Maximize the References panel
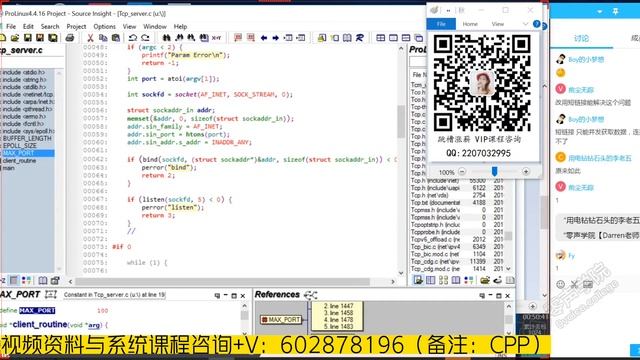 498,296
